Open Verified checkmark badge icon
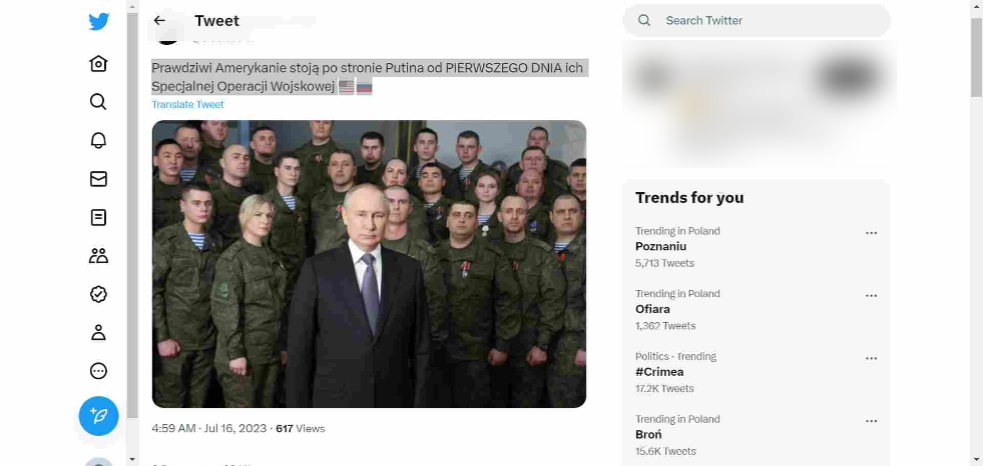Screen dimensions: 983x466 98,294
